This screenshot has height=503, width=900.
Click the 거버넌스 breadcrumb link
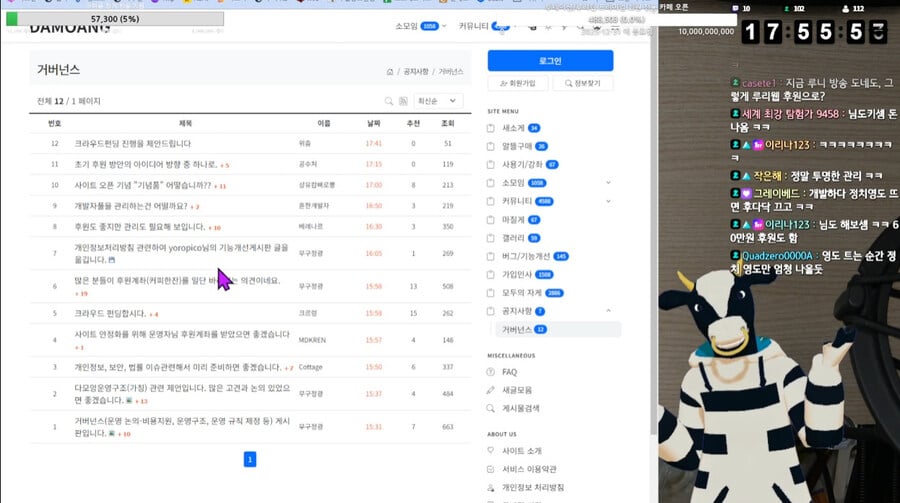[x=451, y=72]
